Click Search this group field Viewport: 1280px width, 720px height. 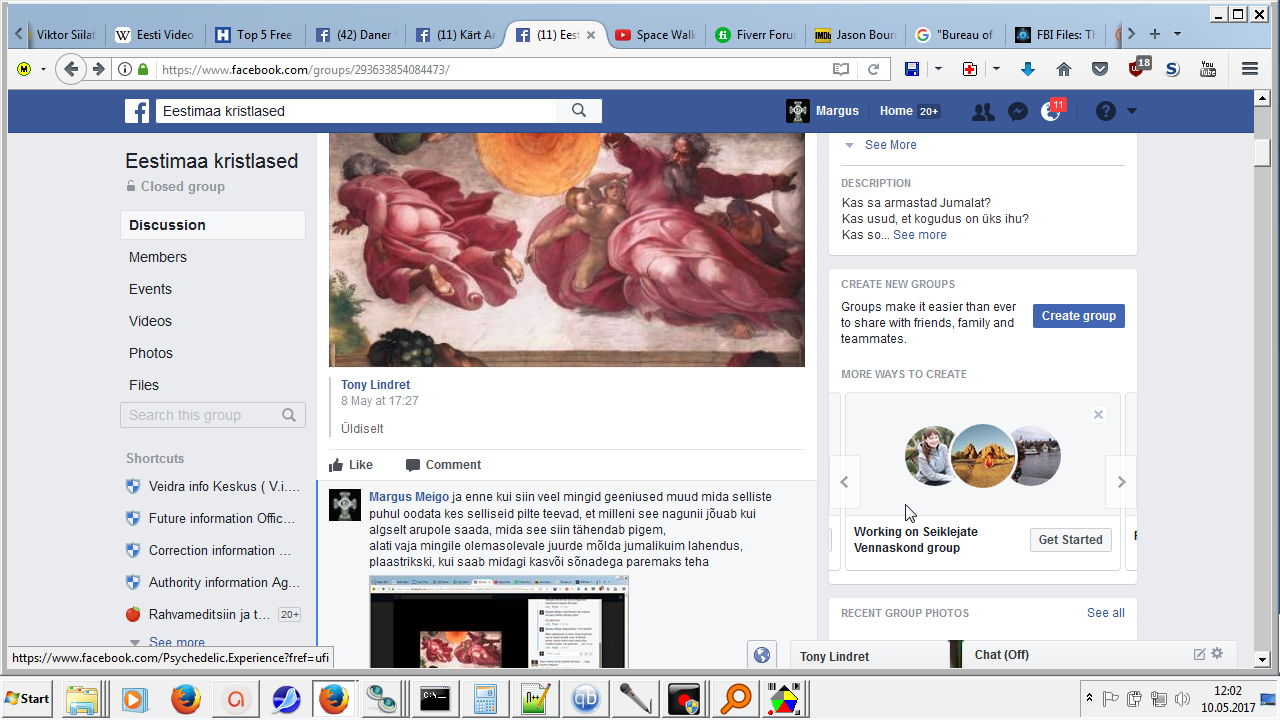[x=213, y=415]
